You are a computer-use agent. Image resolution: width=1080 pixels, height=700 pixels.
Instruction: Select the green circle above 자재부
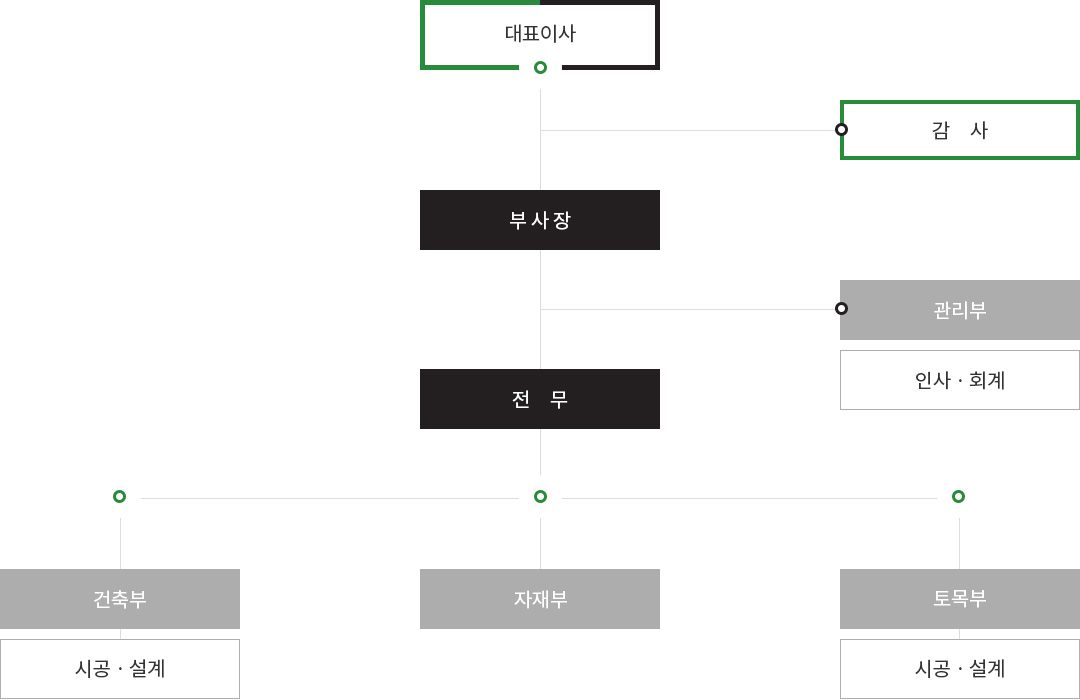541,497
